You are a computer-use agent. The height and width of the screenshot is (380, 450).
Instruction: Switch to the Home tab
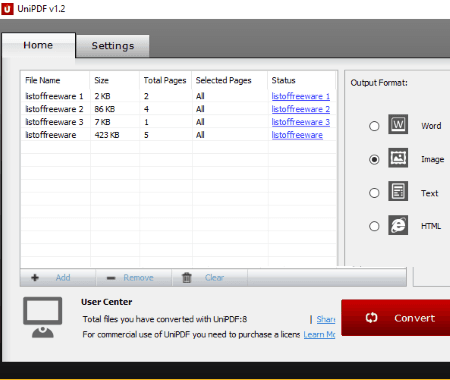pyautogui.click(x=38, y=45)
